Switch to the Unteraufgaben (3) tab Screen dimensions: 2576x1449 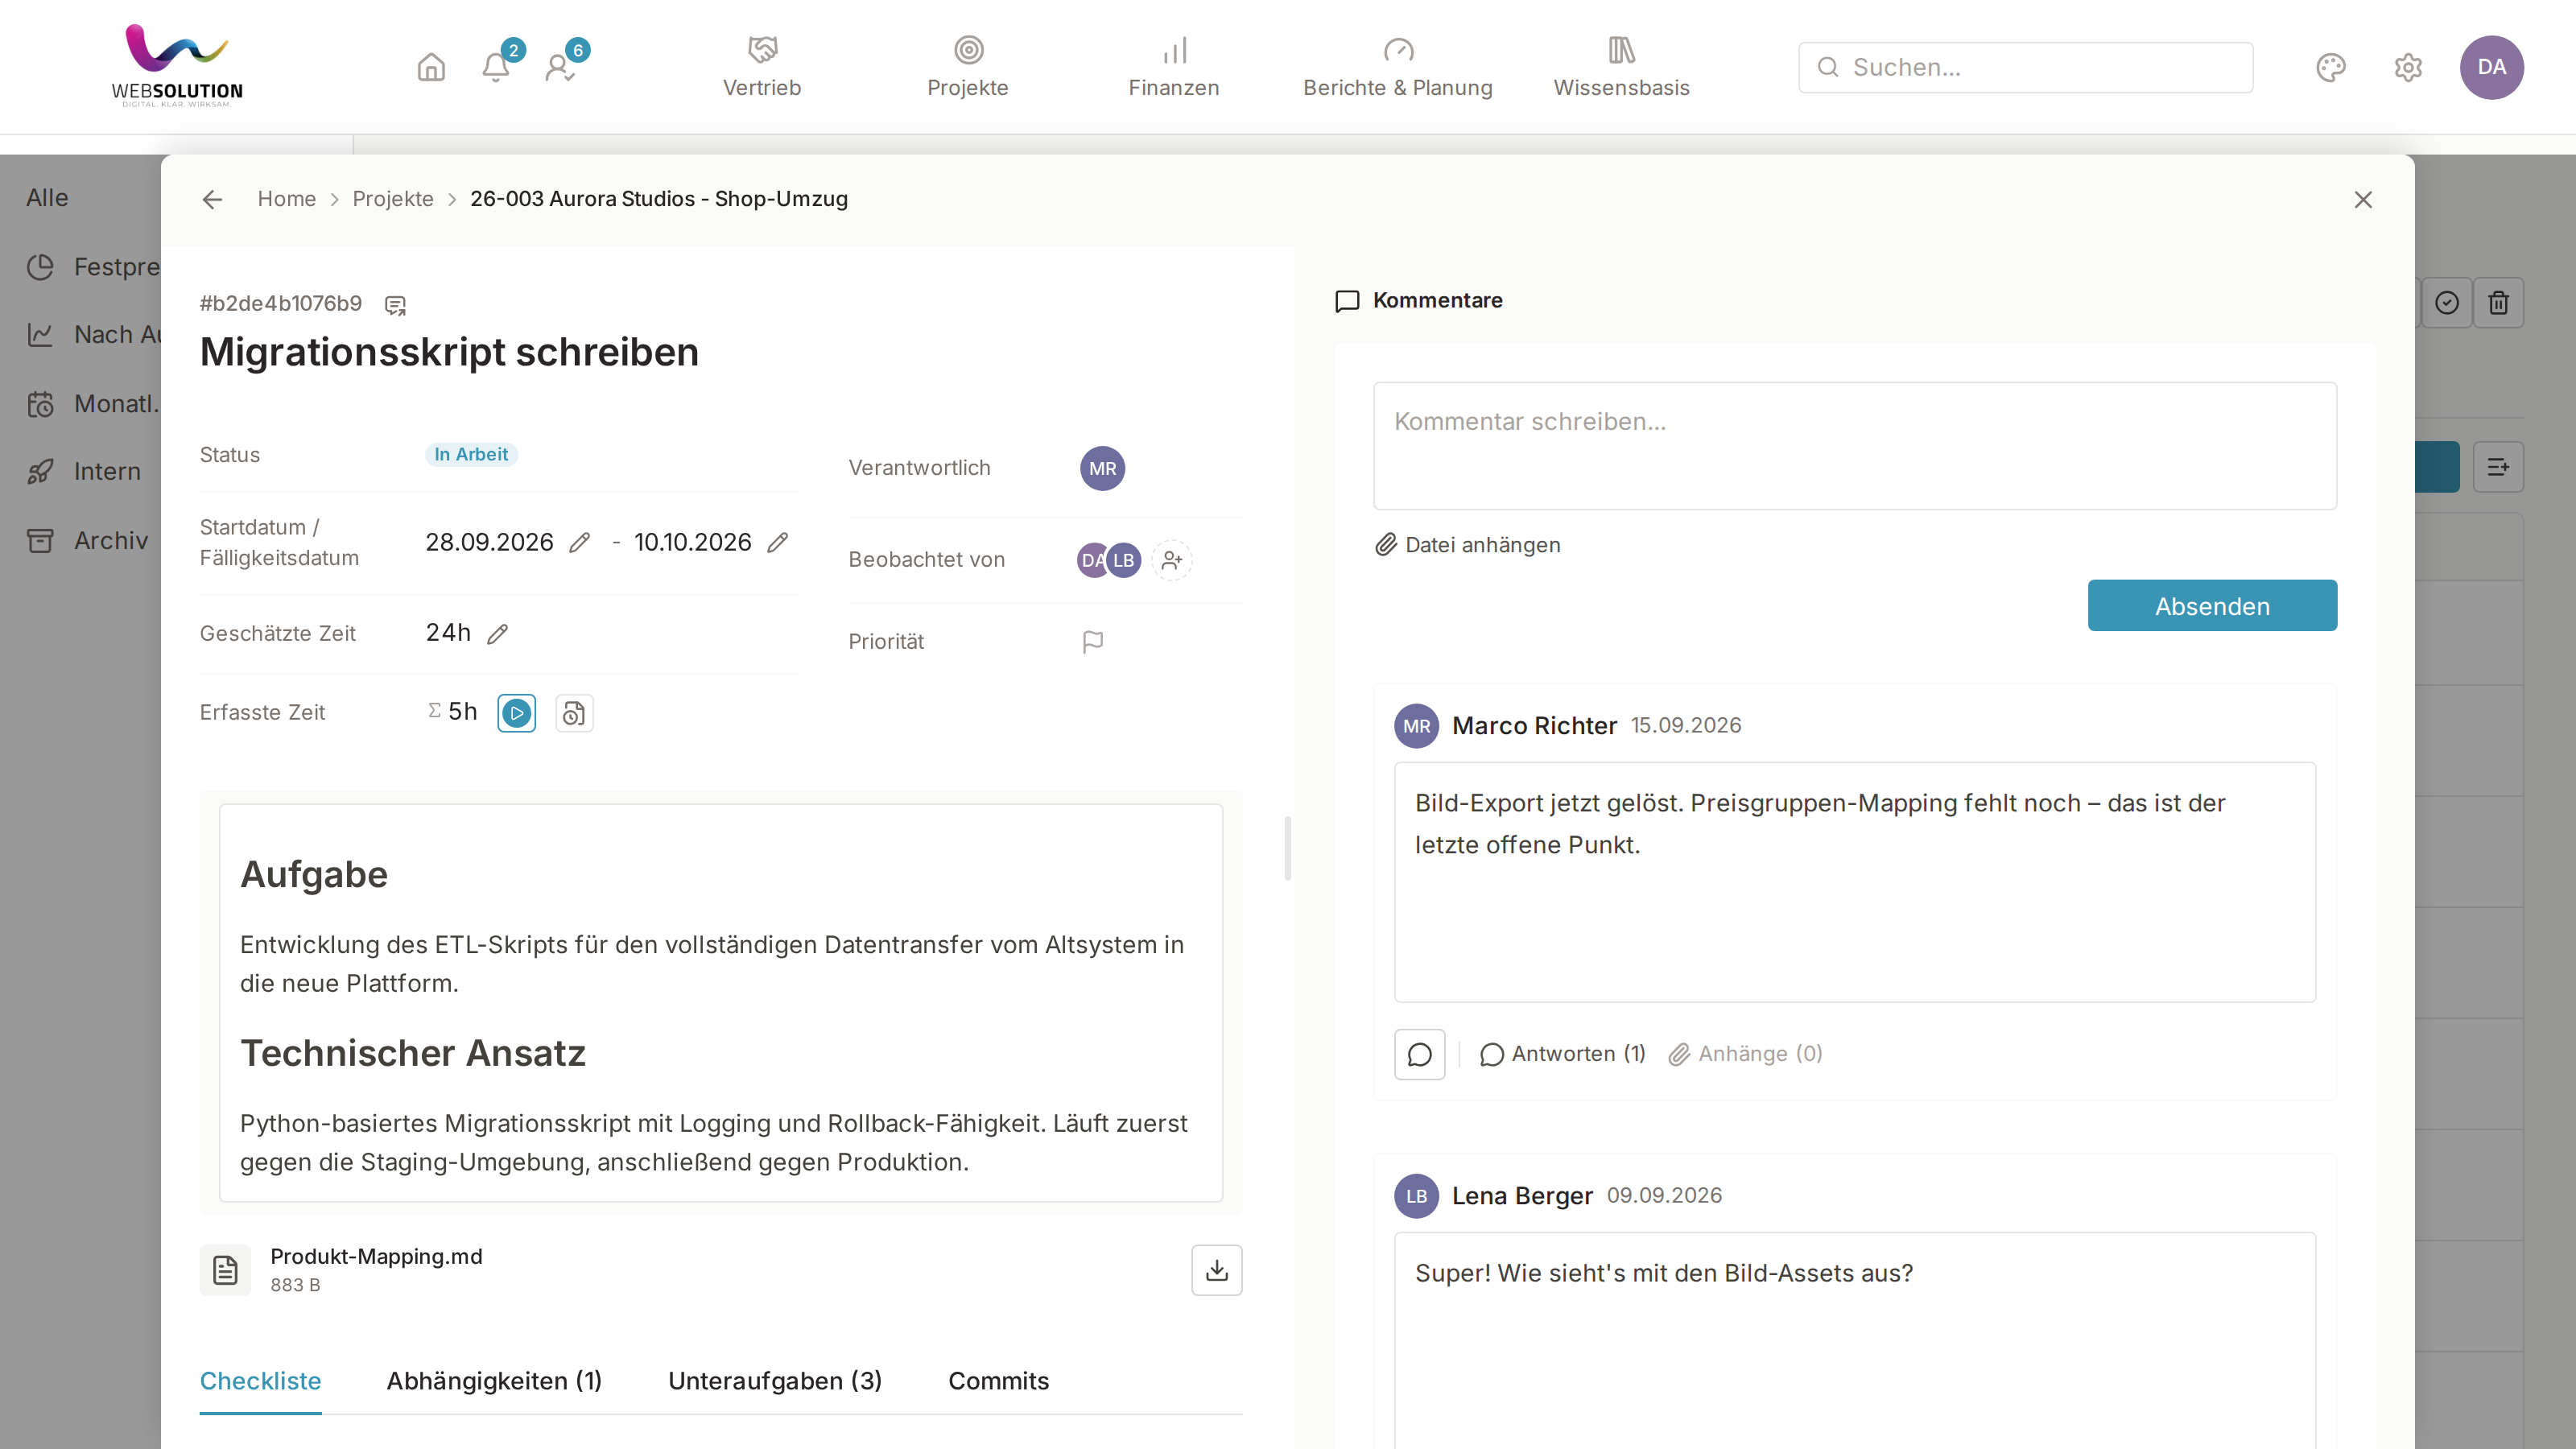click(775, 1381)
